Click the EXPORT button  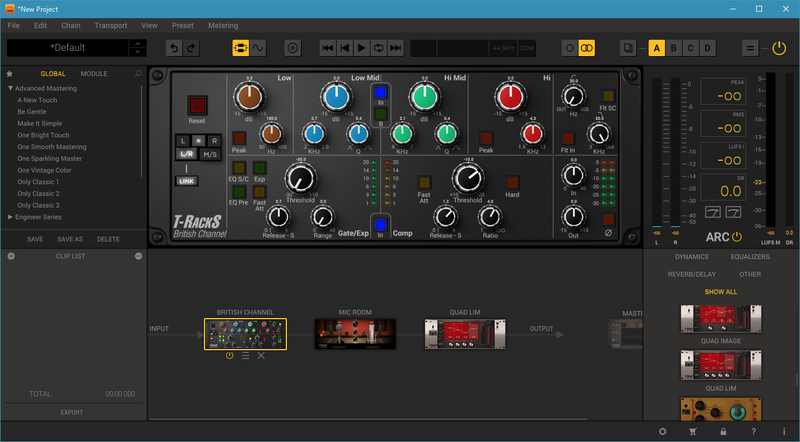(71, 412)
